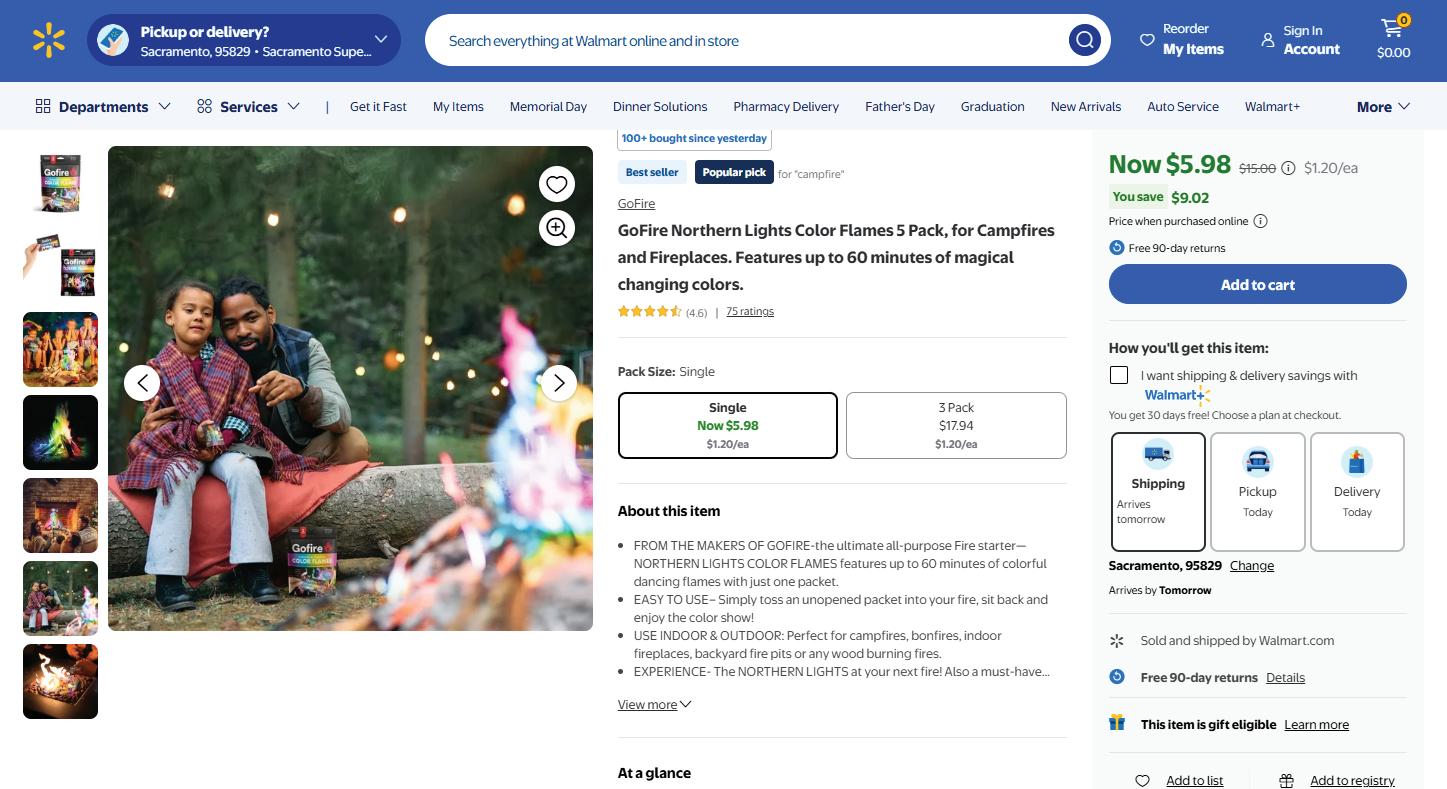Click the Services icon

click(204, 106)
